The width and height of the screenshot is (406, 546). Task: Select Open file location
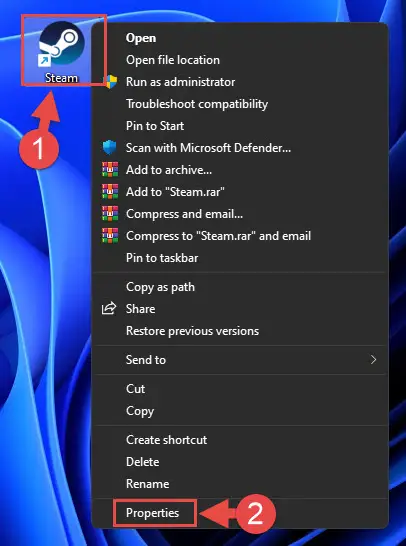[241, 60]
